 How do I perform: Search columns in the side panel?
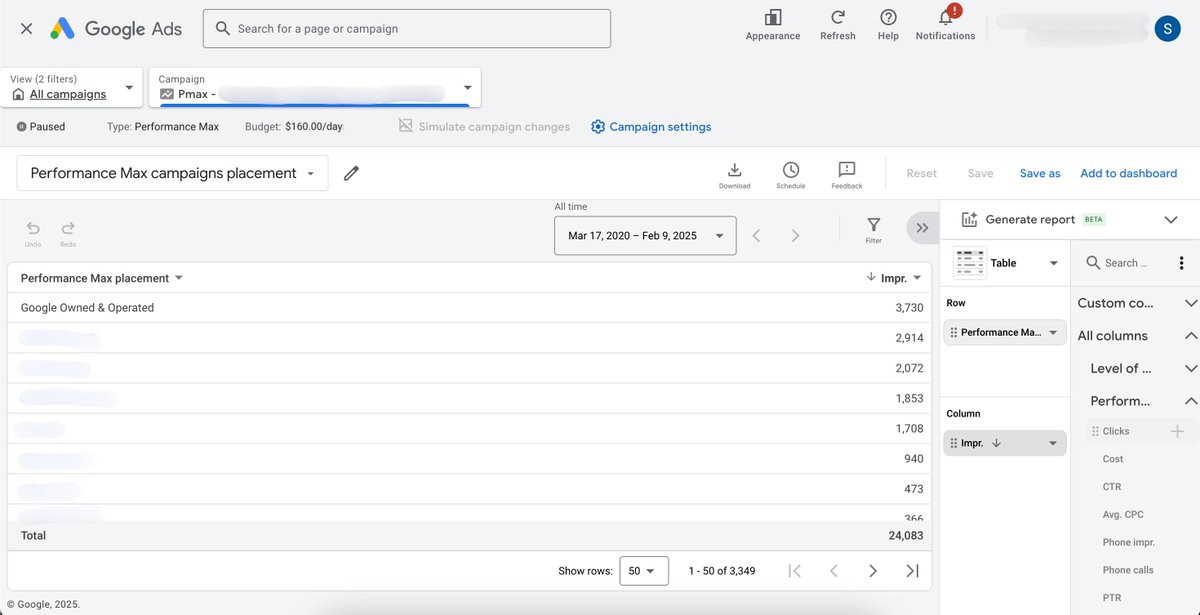click(x=1126, y=263)
